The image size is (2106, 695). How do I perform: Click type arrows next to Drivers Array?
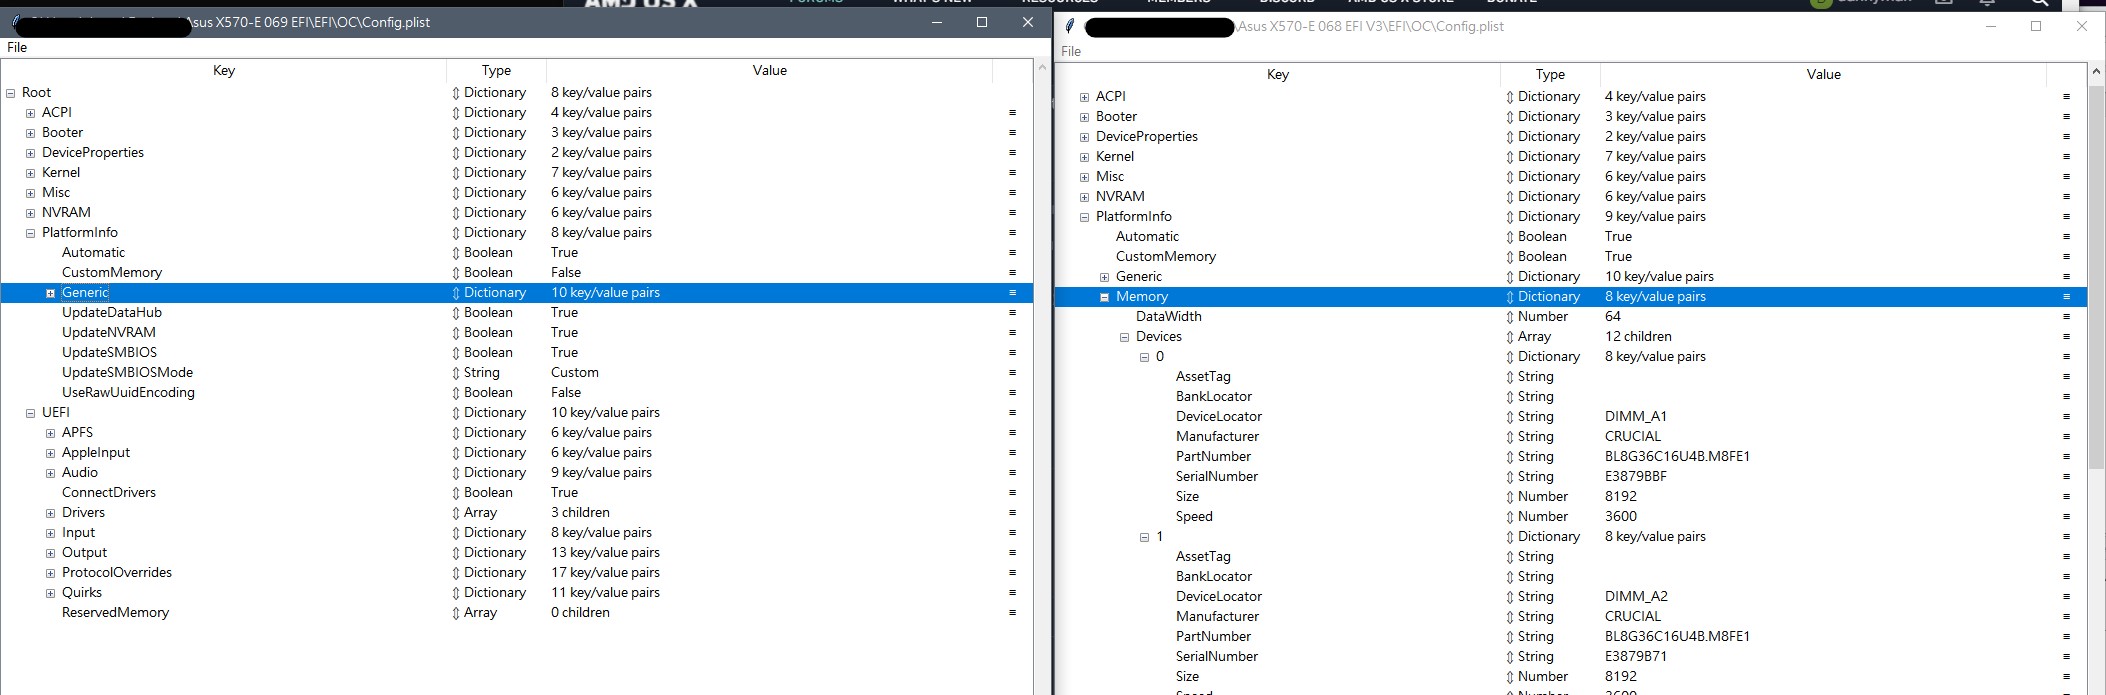click(x=456, y=513)
